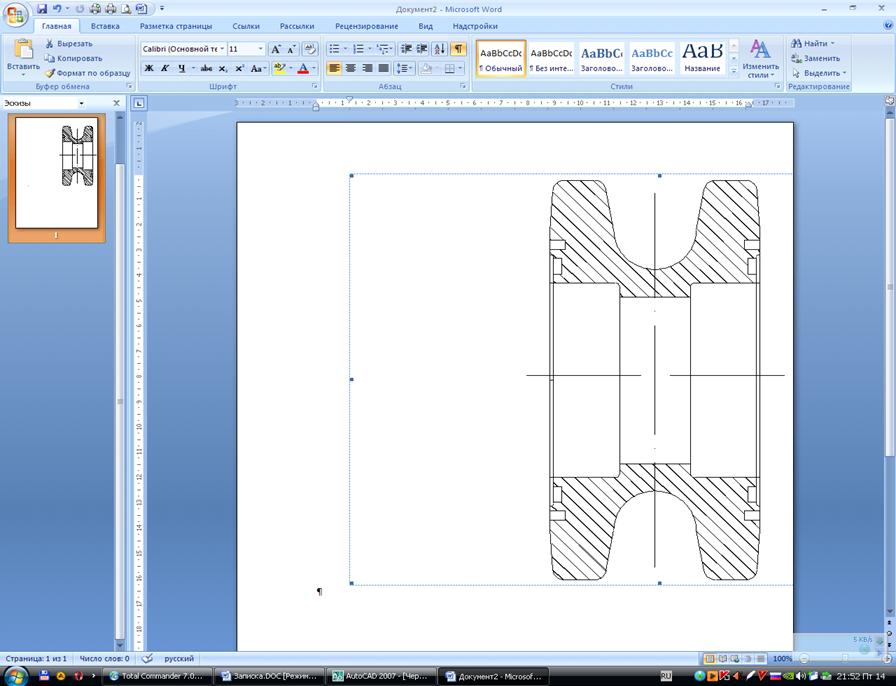Click the strikethrough text icon
Viewport: 896px width, 686px height.
click(x=206, y=69)
